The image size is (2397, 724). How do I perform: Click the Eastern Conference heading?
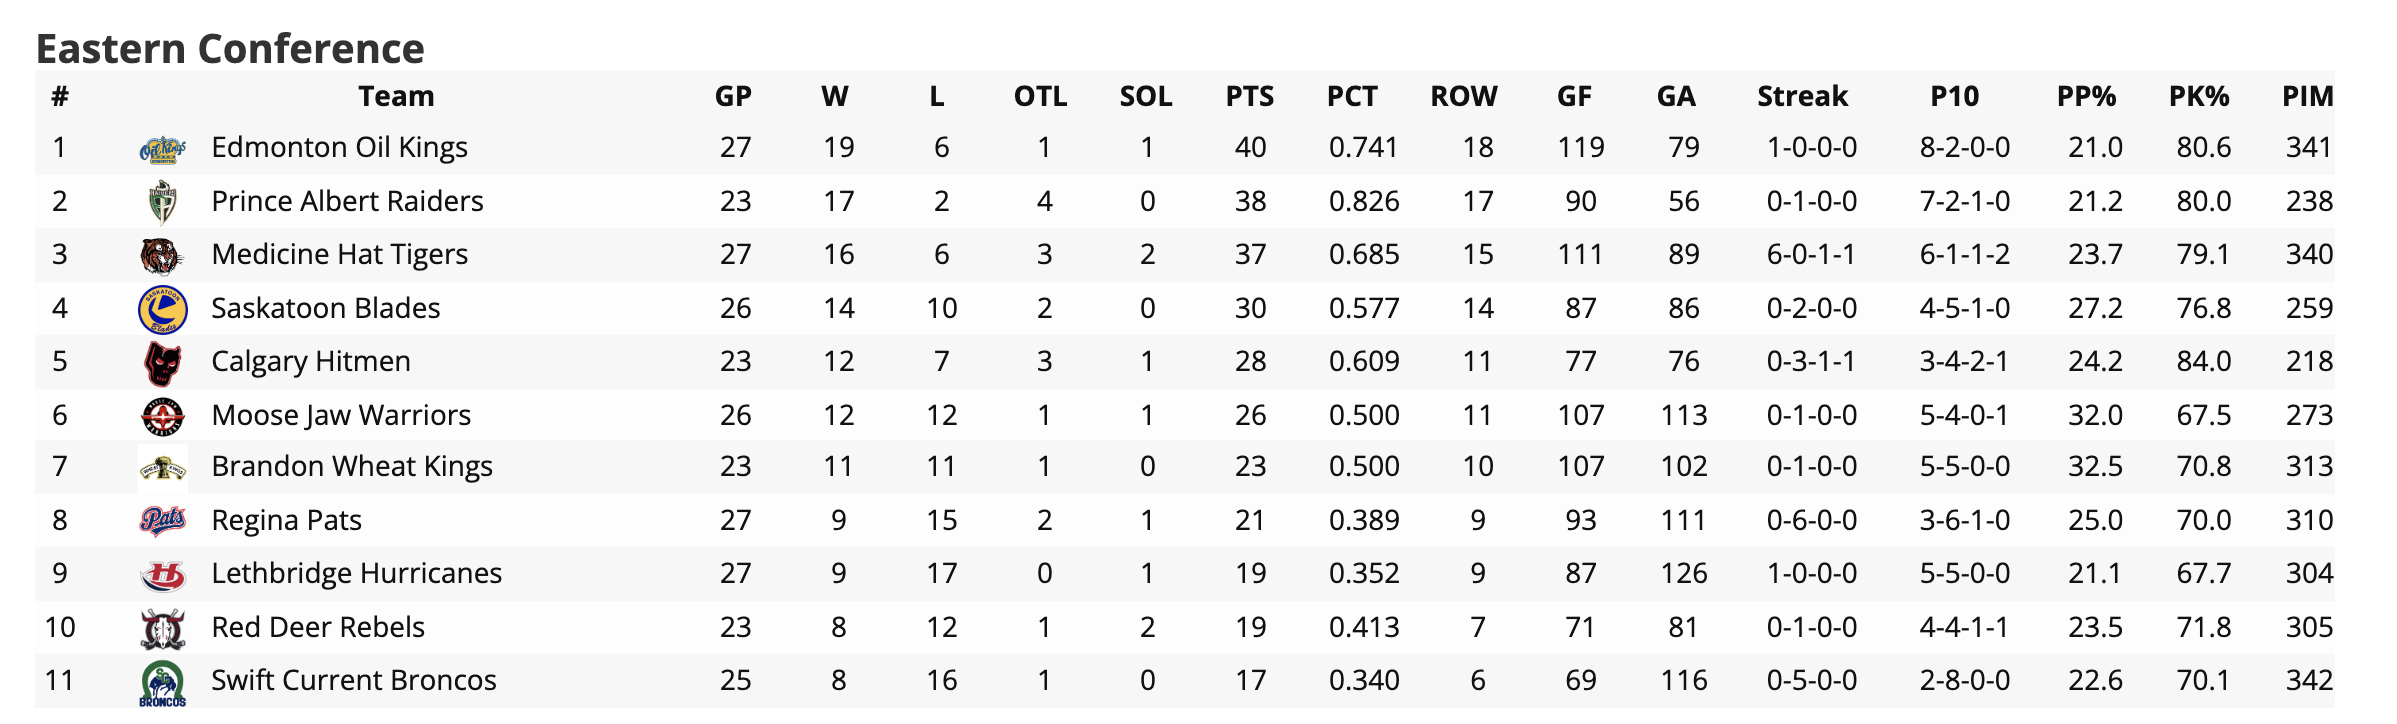[230, 48]
